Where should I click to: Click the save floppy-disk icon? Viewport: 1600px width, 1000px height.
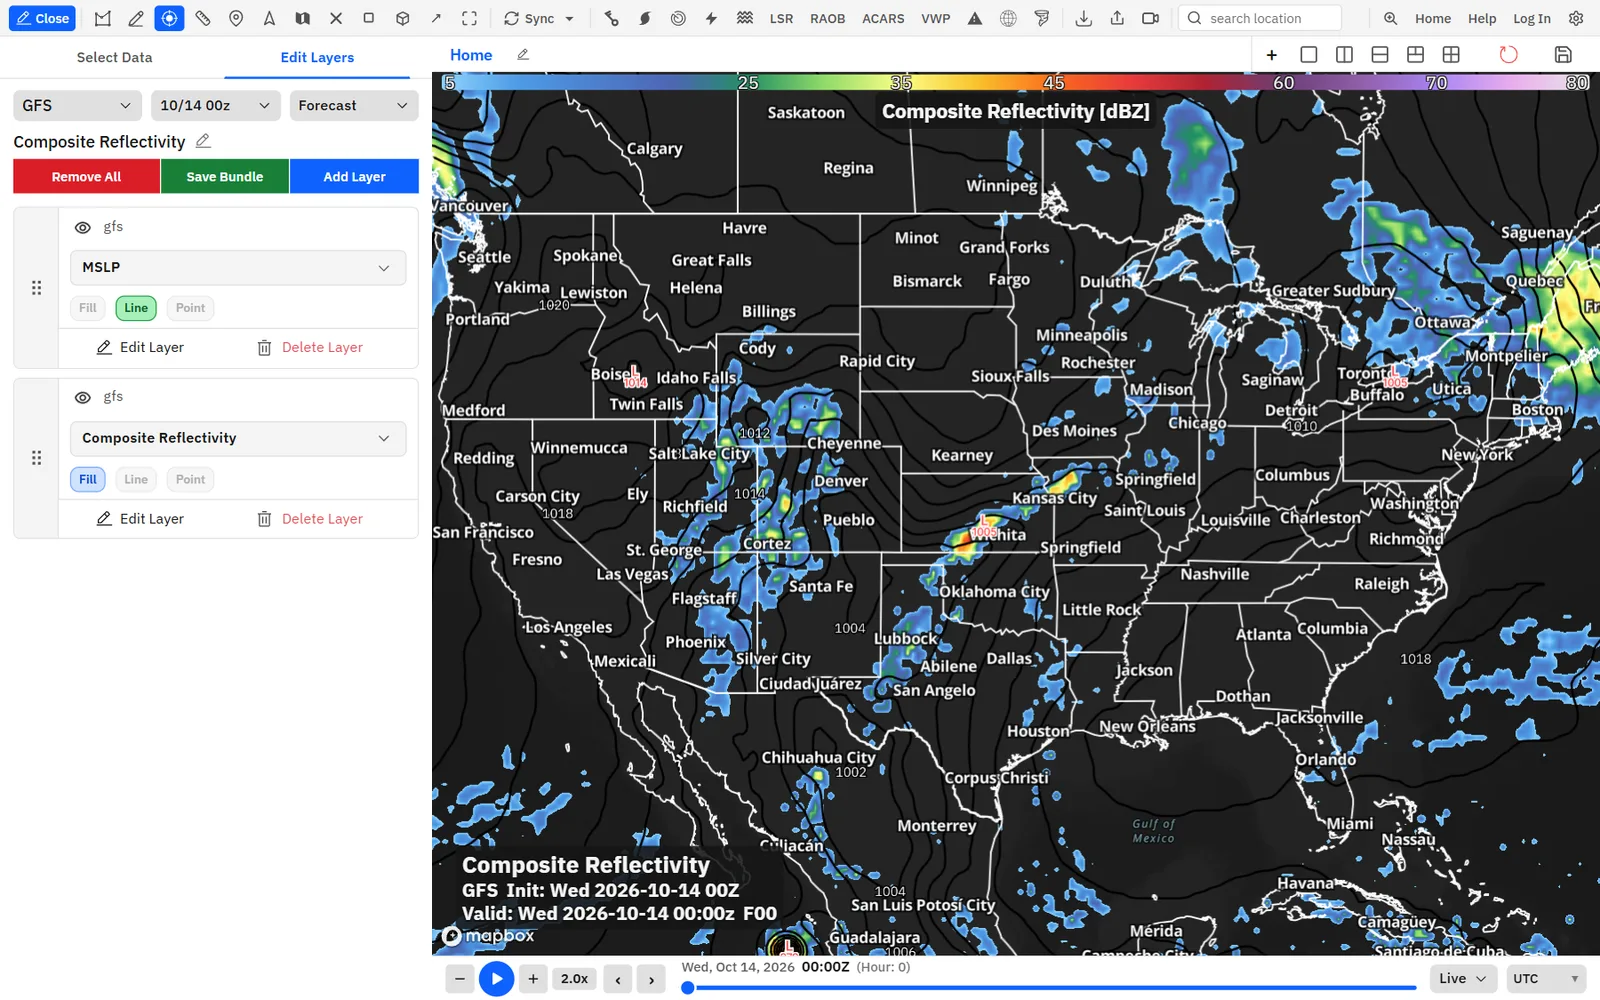(1563, 55)
